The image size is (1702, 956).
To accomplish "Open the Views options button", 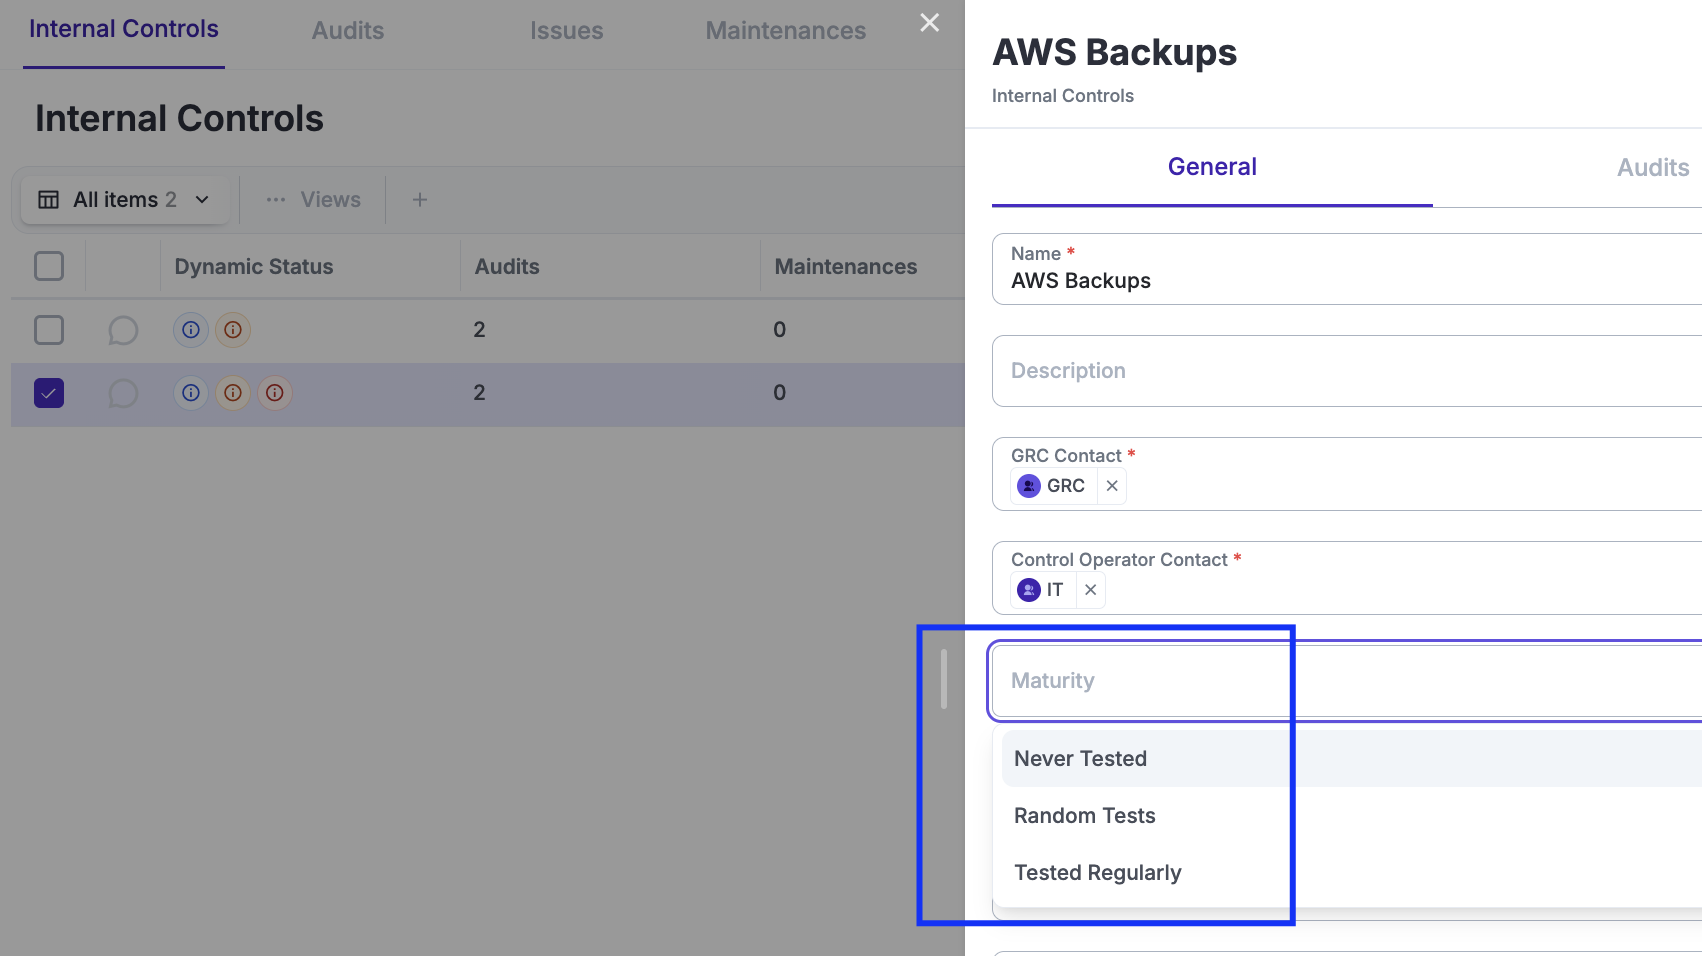I will 313,200.
